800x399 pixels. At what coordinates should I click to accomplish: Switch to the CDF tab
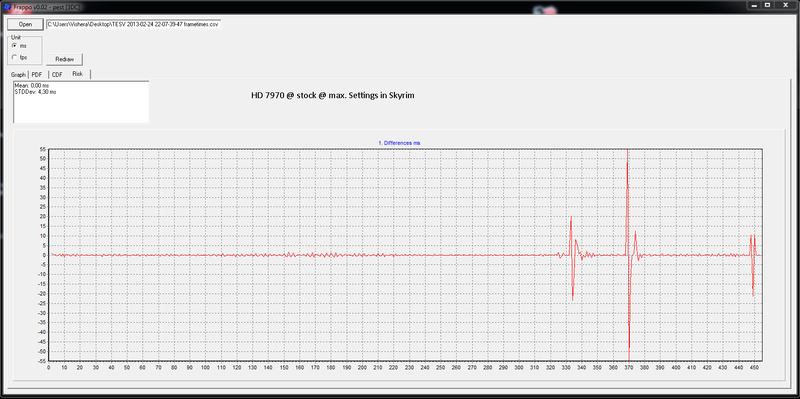click(x=57, y=74)
